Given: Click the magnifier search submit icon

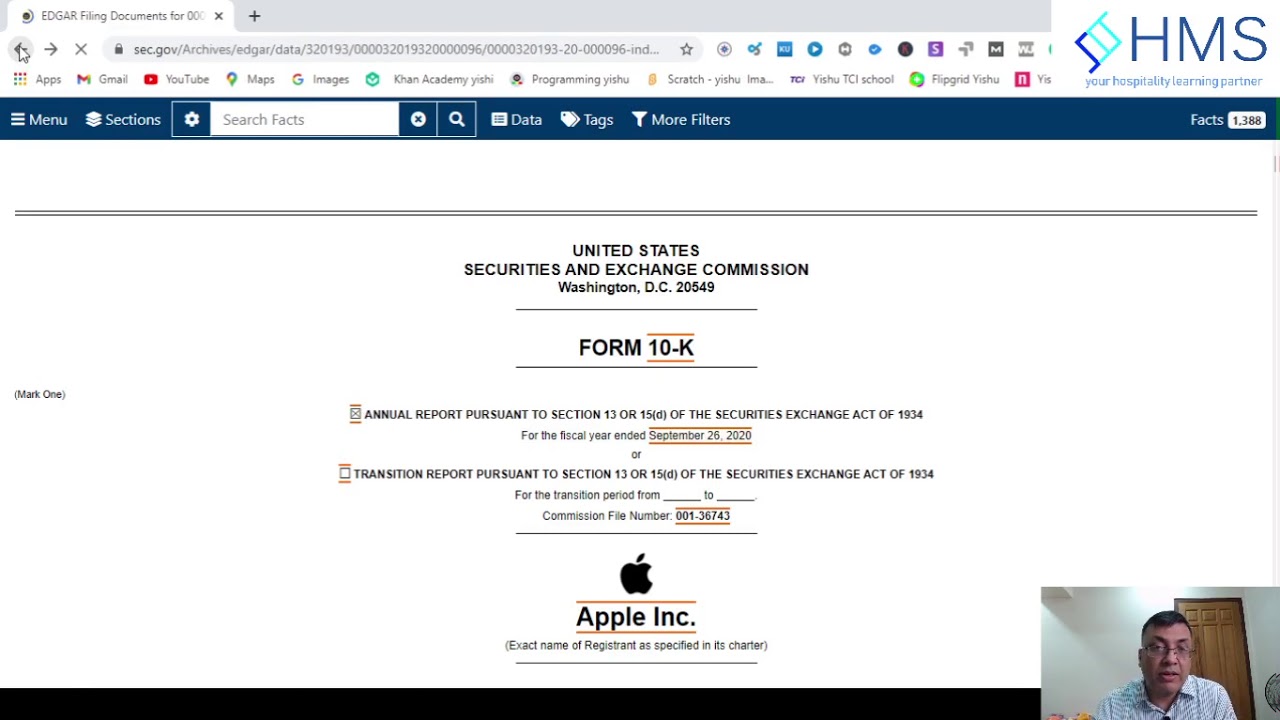Looking at the screenshot, I should (457, 120).
